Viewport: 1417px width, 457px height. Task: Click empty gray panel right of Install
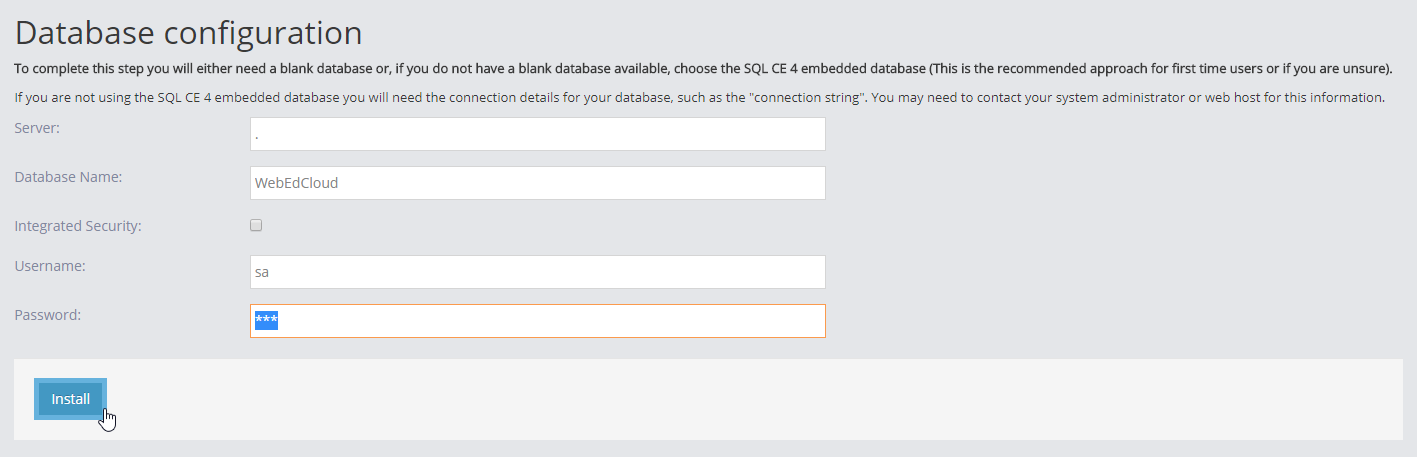pos(750,399)
